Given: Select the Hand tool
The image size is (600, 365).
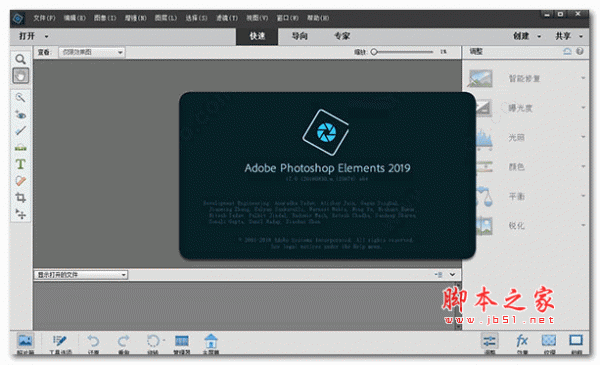Looking at the screenshot, I should [21, 76].
